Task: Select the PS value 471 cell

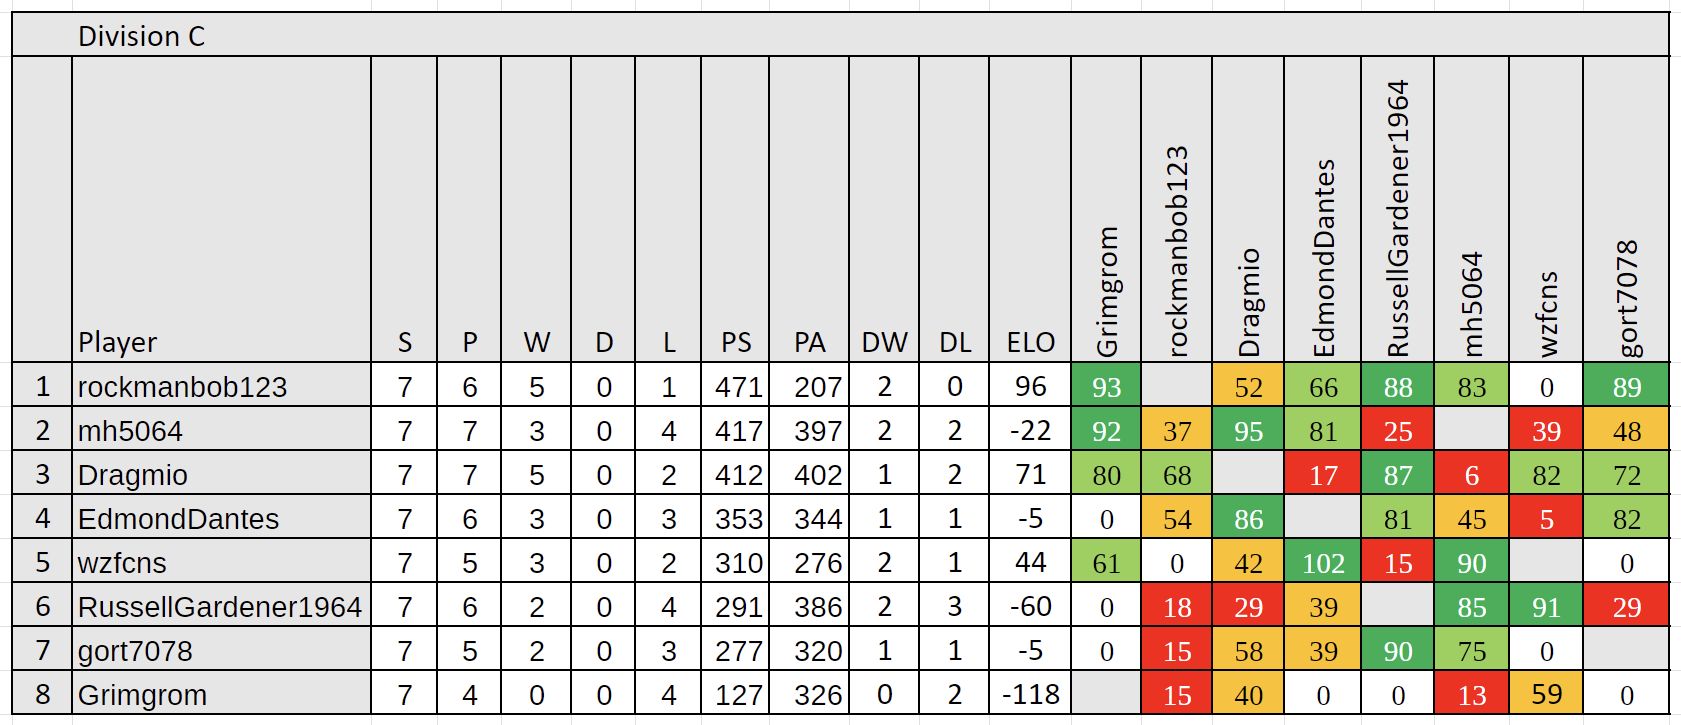Action: point(737,387)
